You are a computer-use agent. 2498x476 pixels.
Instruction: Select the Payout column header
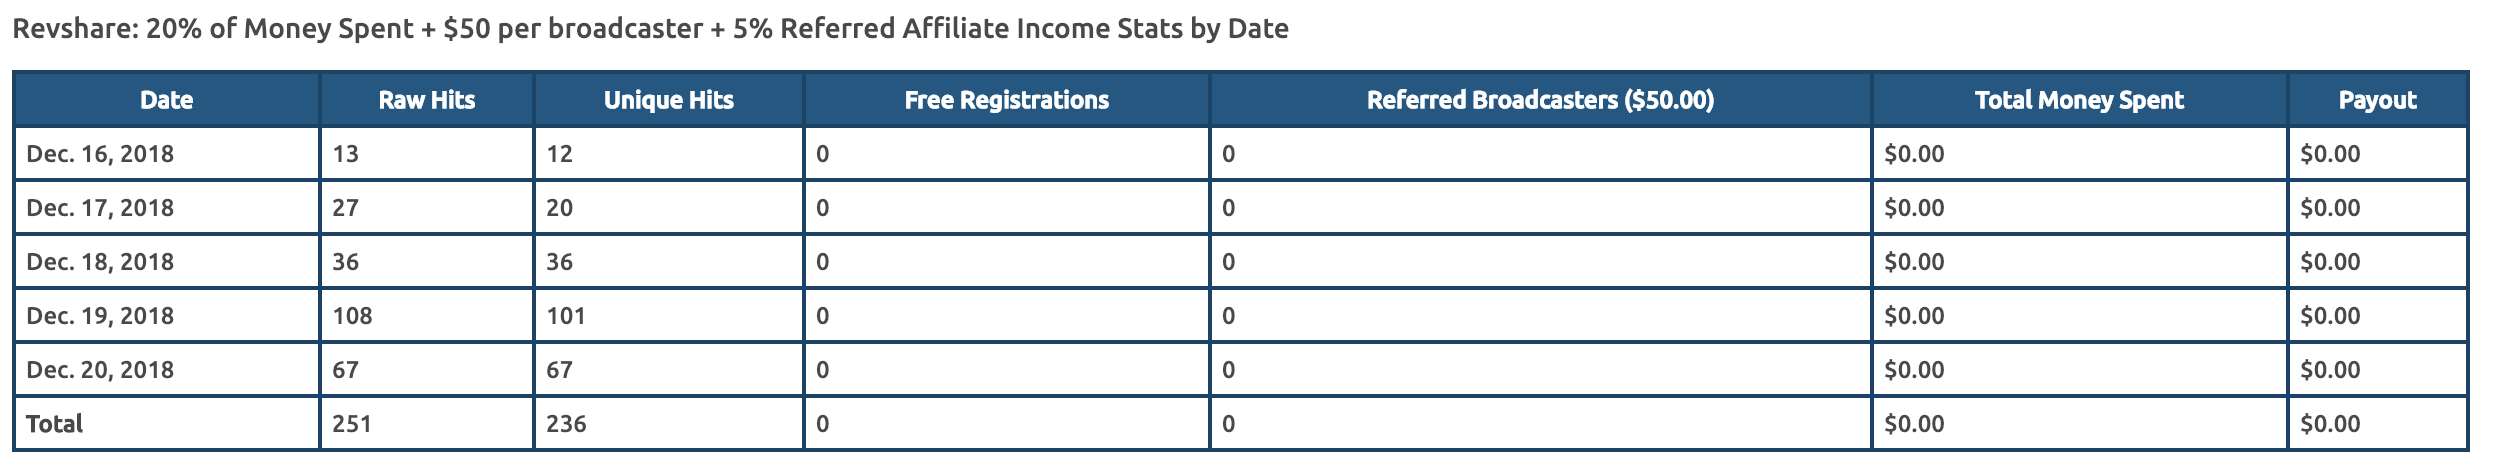(2377, 100)
